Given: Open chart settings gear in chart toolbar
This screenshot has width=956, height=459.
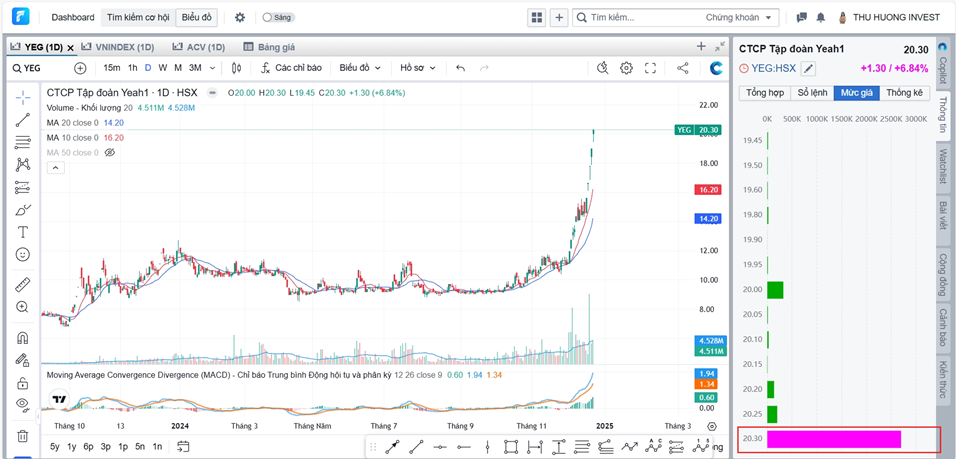Looking at the screenshot, I should (x=626, y=68).
